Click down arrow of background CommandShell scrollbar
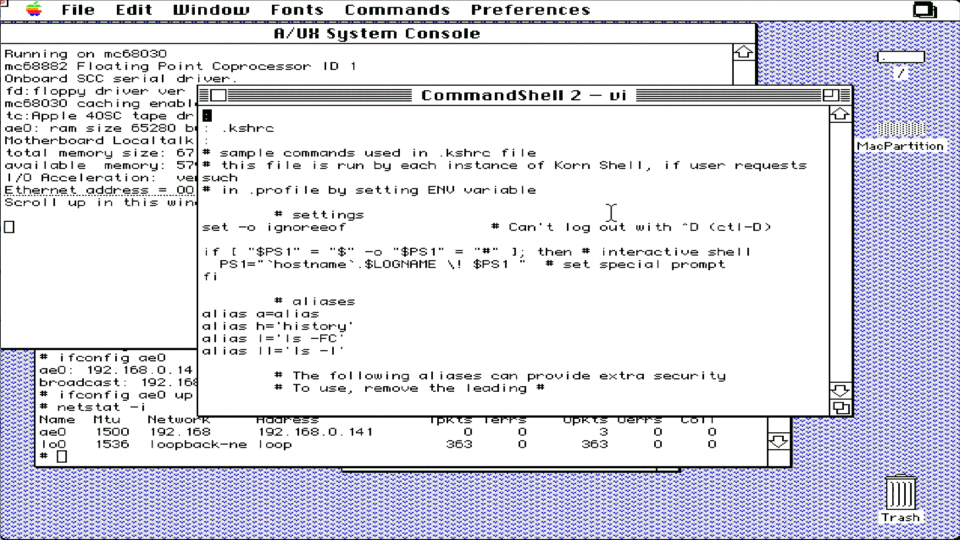 click(x=778, y=441)
